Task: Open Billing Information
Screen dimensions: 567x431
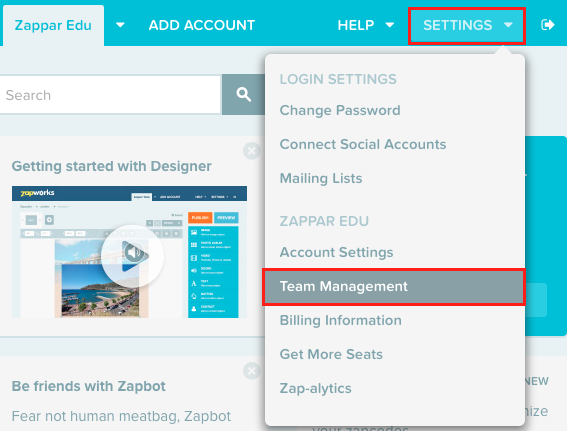Action: point(340,320)
